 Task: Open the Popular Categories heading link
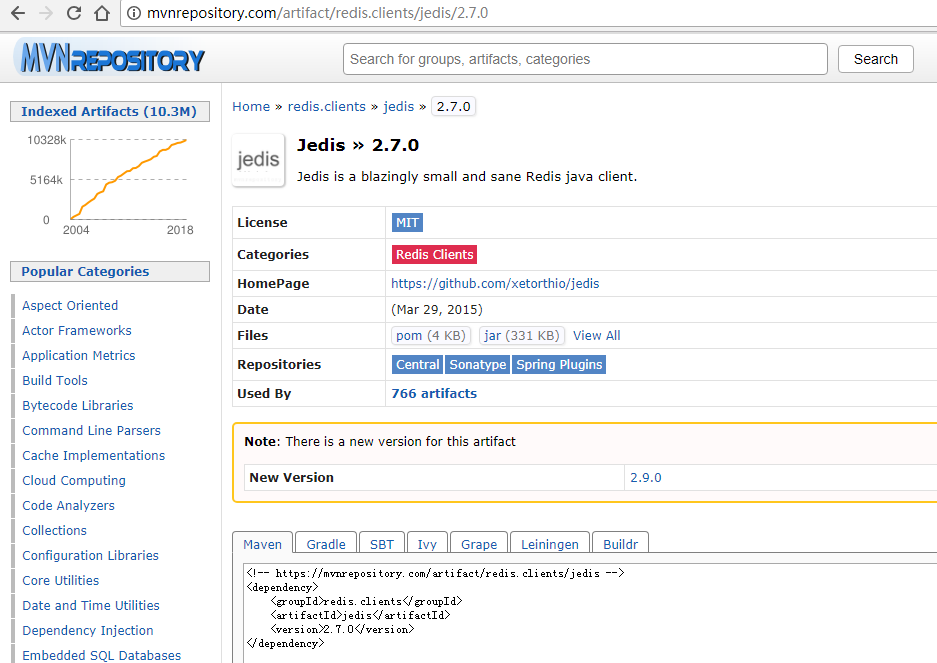click(x=85, y=271)
